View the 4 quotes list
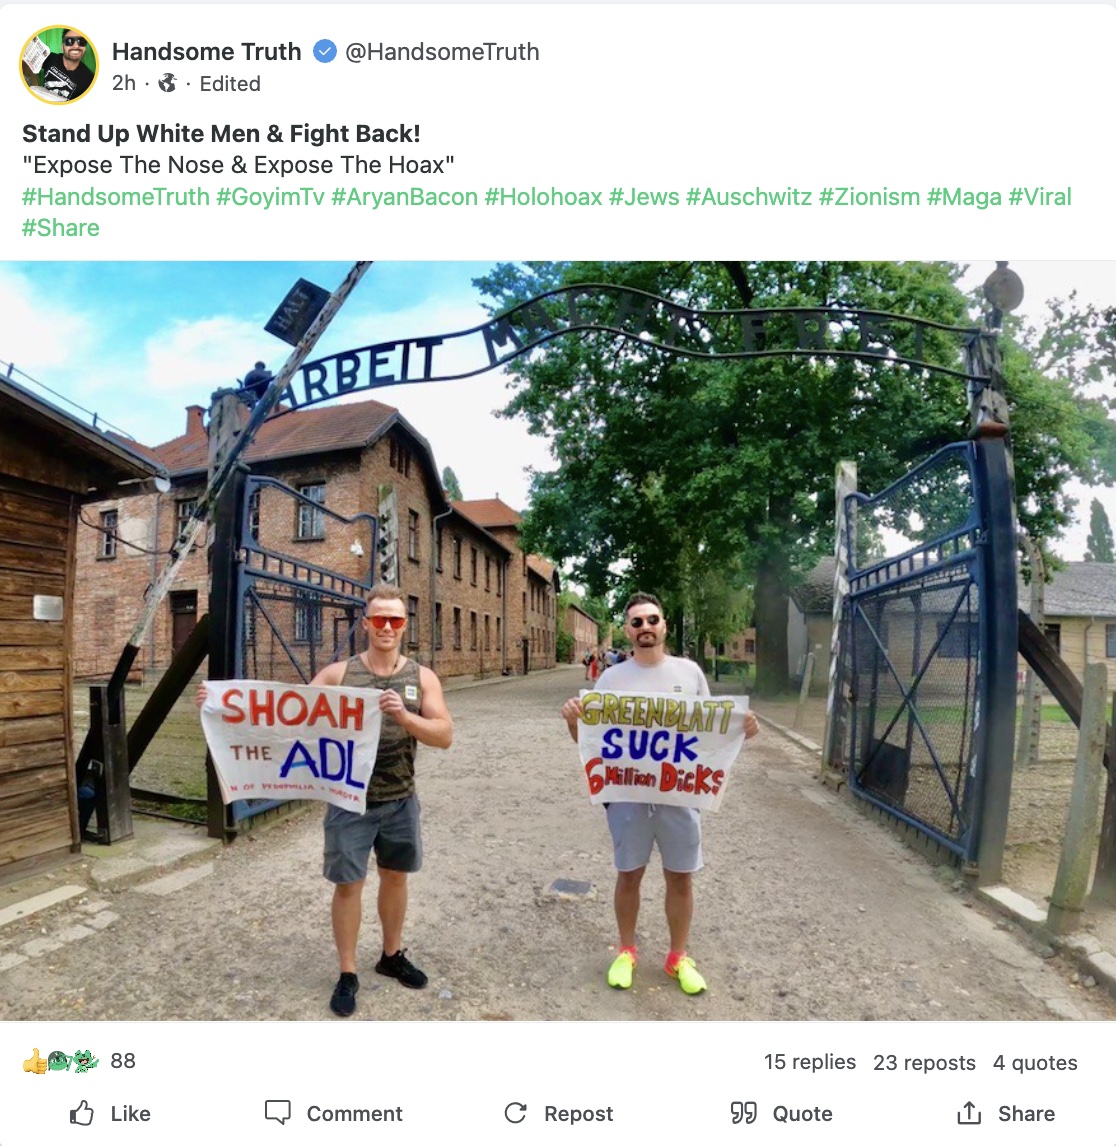The width and height of the screenshot is (1116, 1146). tap(1035, 1062)
